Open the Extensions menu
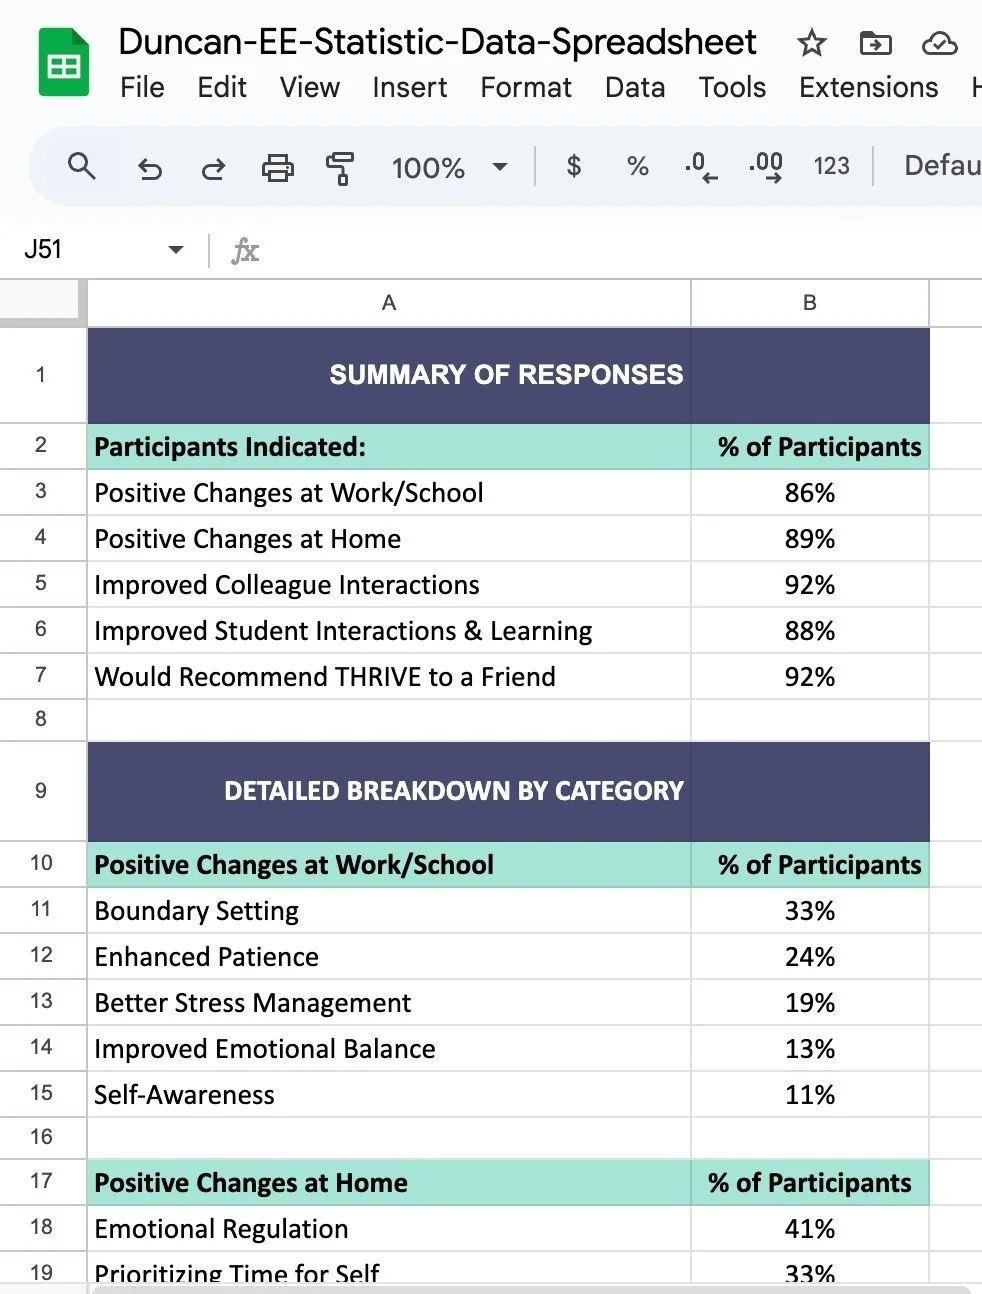Screen dimensions: 982x1294 pos(868,88)
